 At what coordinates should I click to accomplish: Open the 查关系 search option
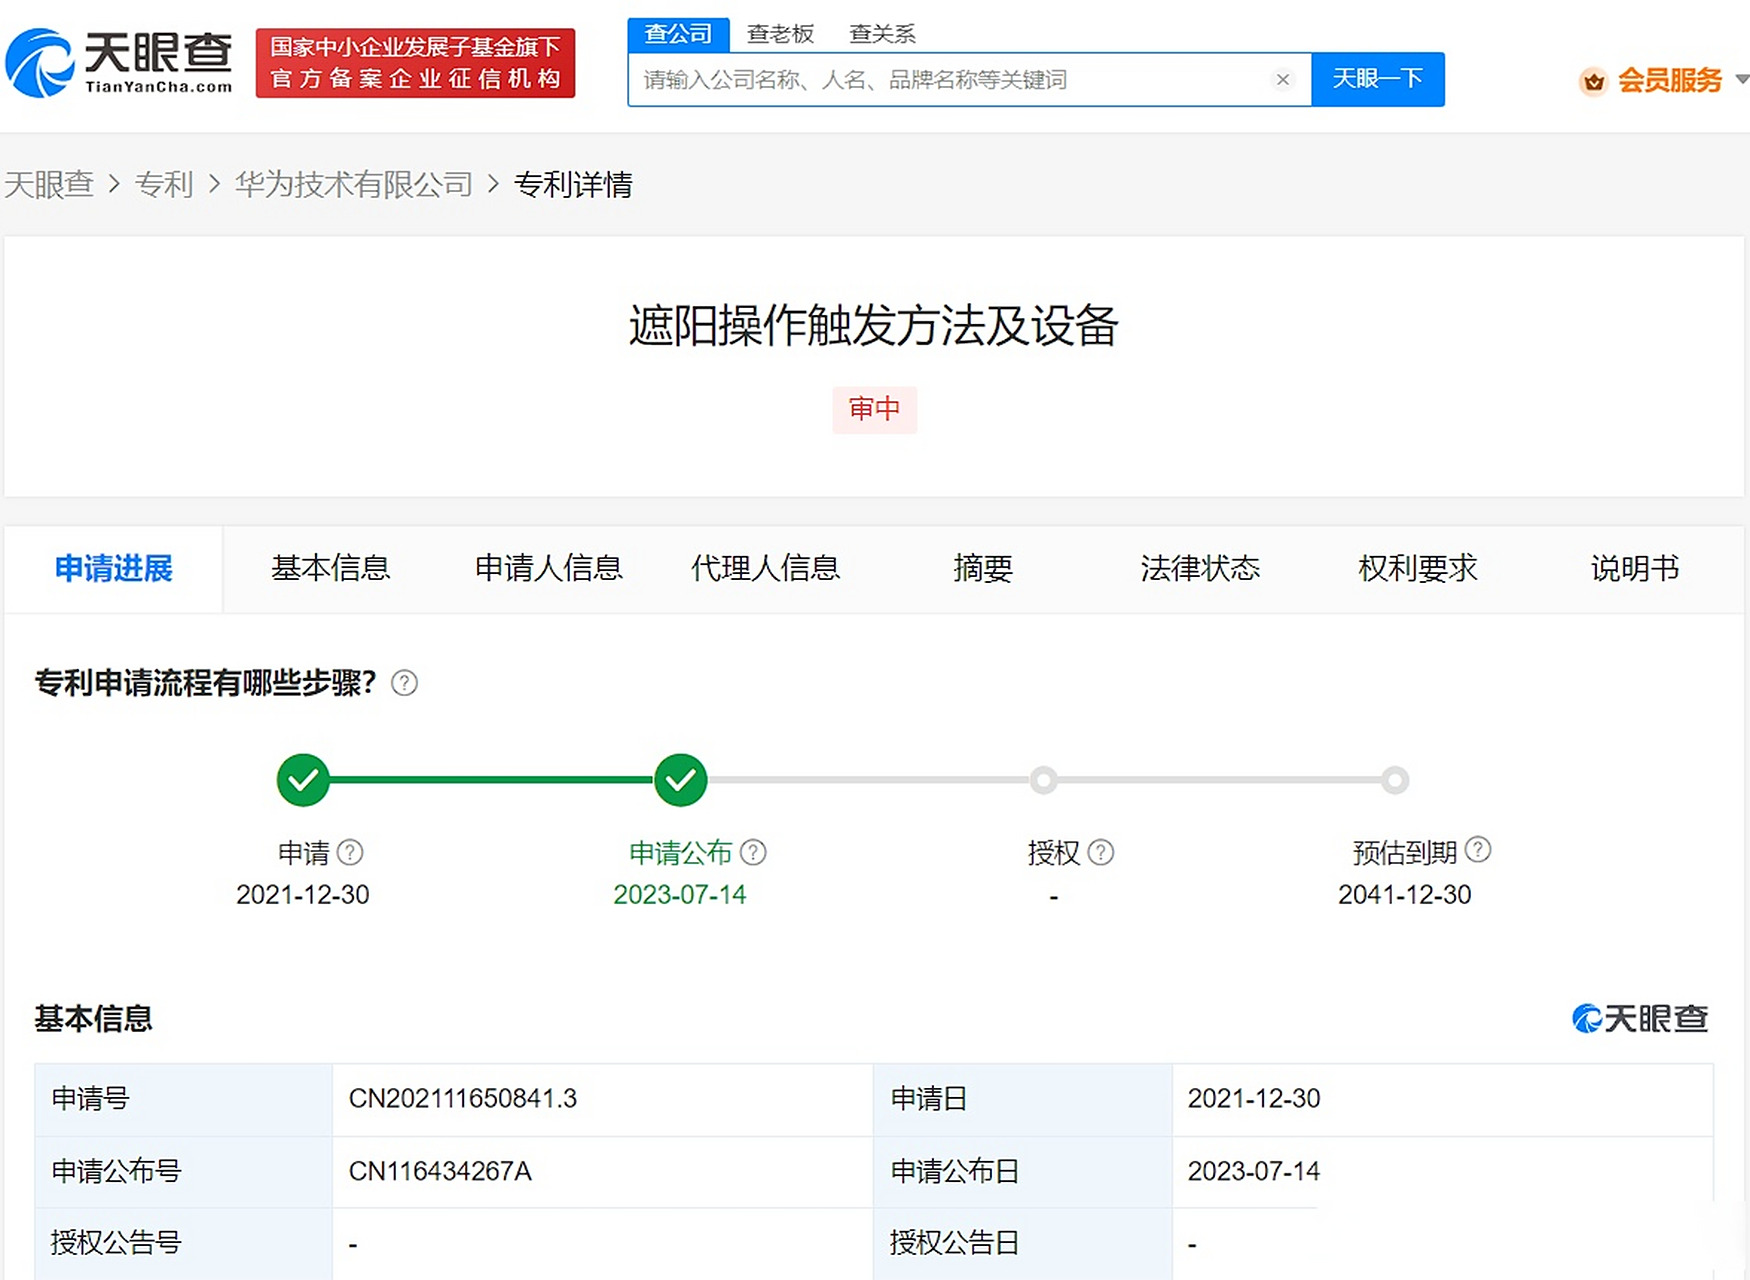pos(882,33)
